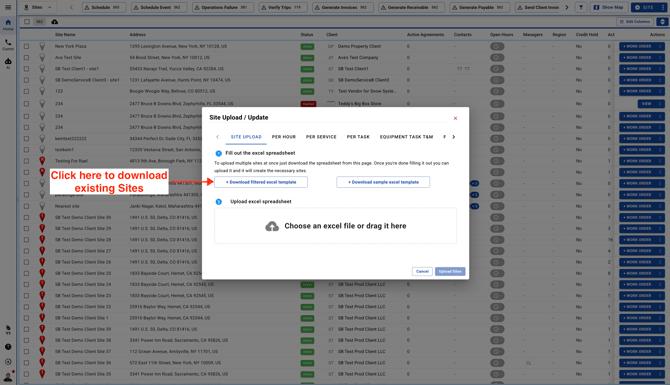The image size is (670, 385).
Task: Switch to Equipment Task T&M tab
Action: point(406,137)
